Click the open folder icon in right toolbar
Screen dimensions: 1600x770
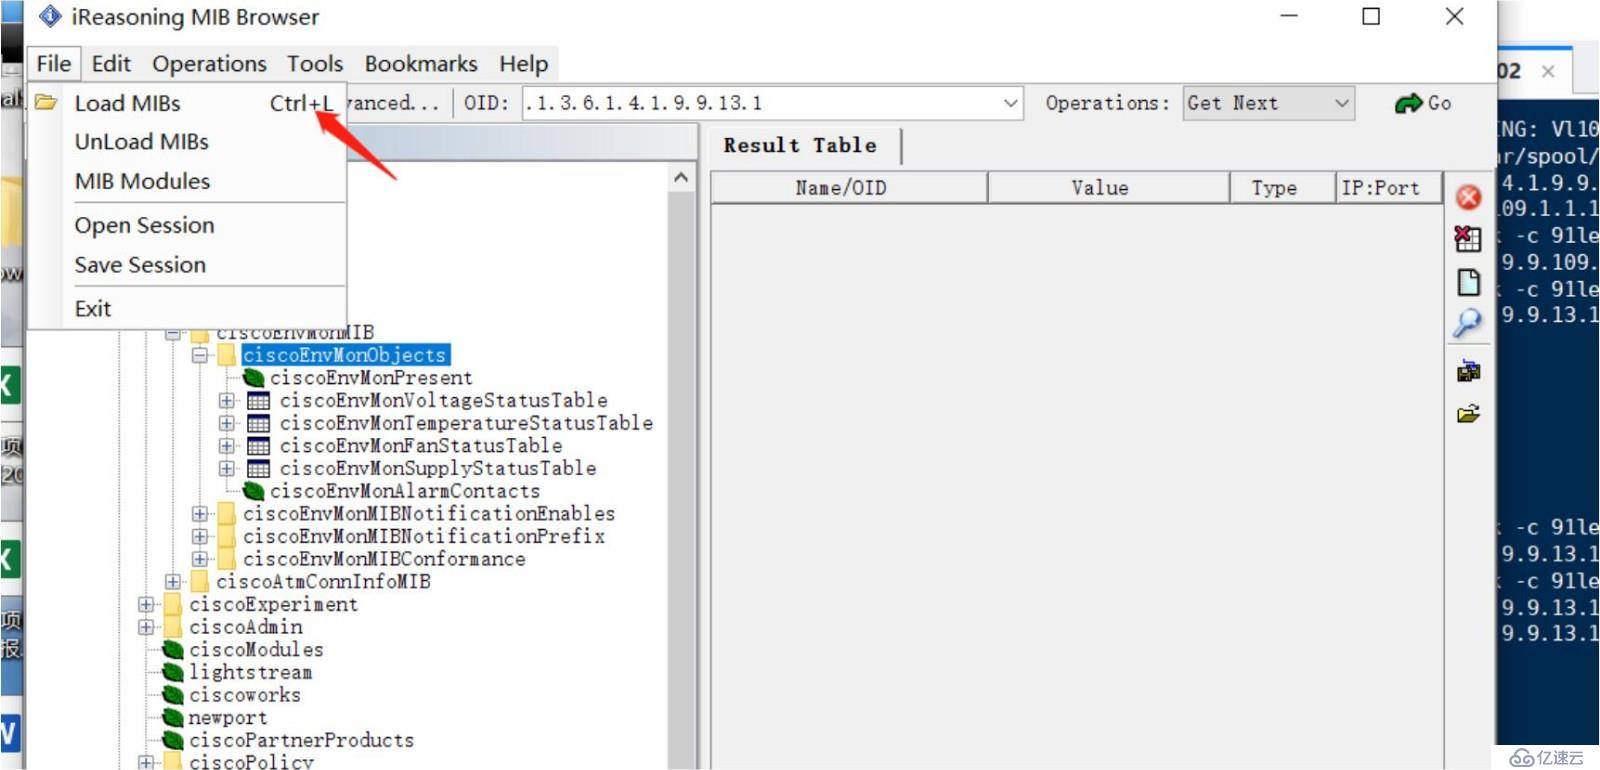(1468, 413)
